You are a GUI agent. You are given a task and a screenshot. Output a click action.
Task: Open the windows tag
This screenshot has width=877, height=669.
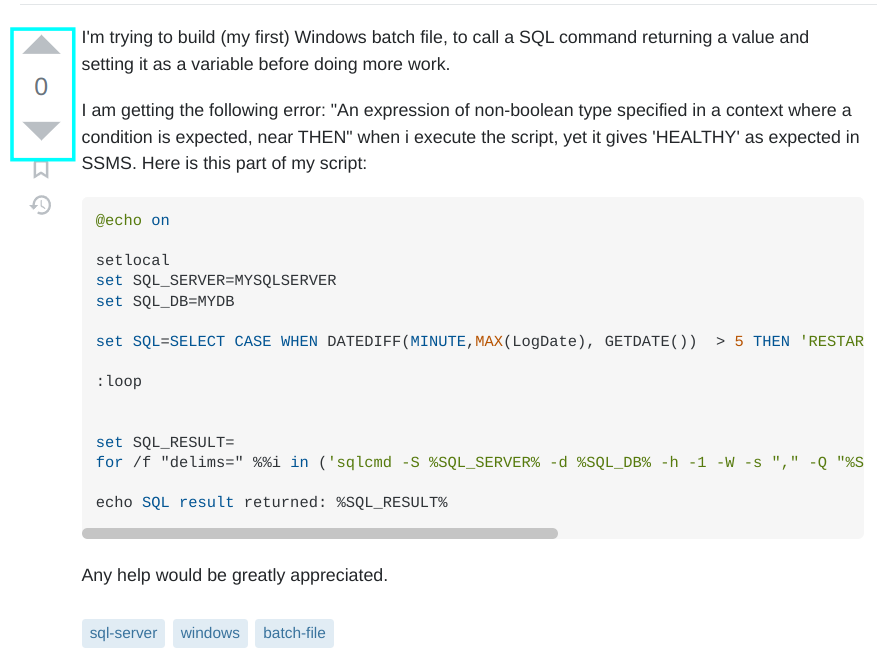tap(210, 633)
